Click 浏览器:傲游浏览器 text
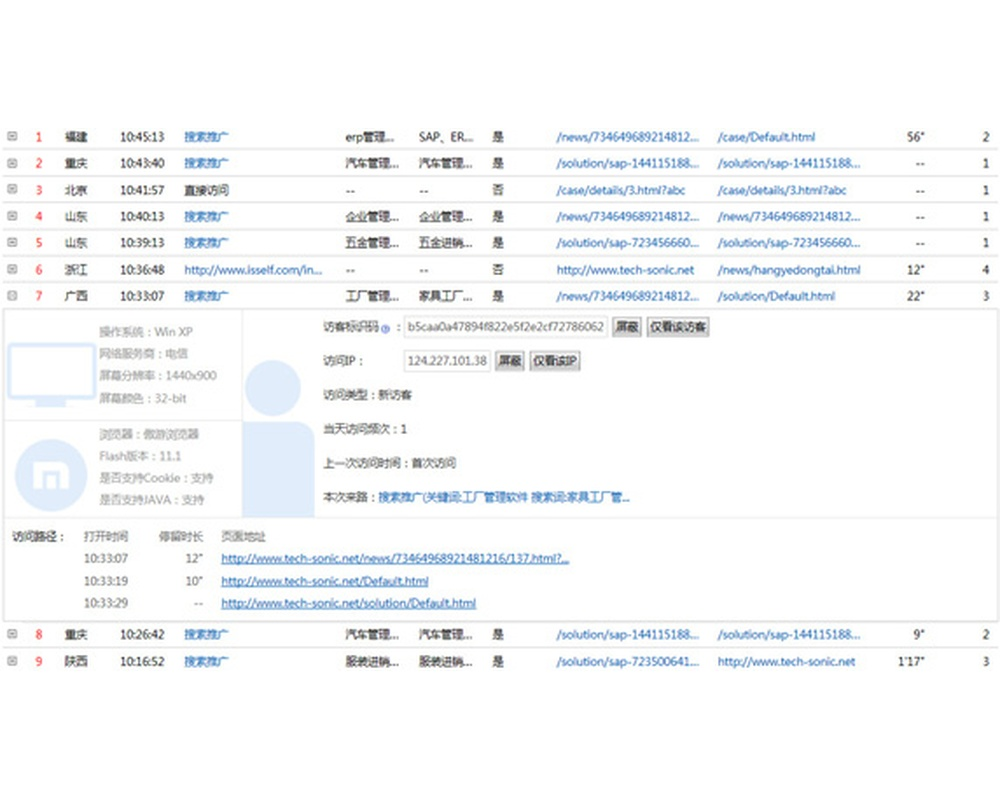1000x800 pixels. [x=149, y=434]
